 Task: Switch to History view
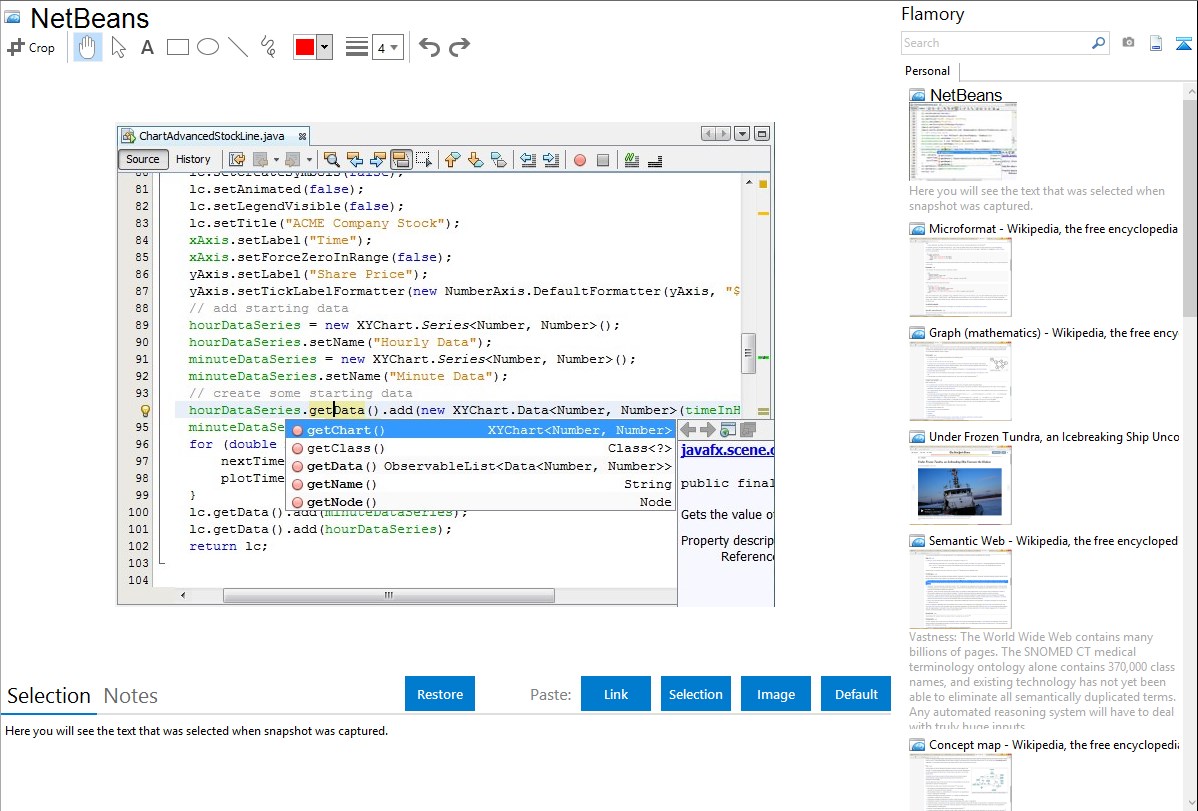(x=193, y=159)
